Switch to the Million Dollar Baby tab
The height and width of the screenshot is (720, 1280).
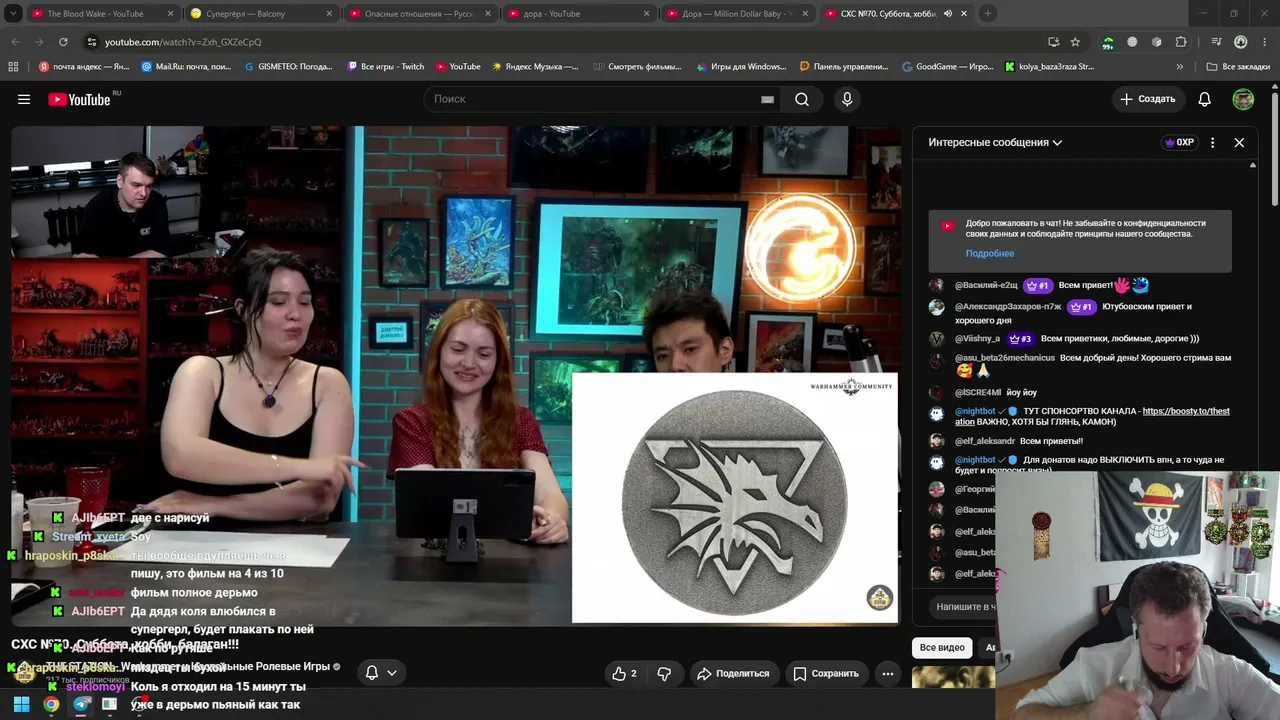click(738, 14)
